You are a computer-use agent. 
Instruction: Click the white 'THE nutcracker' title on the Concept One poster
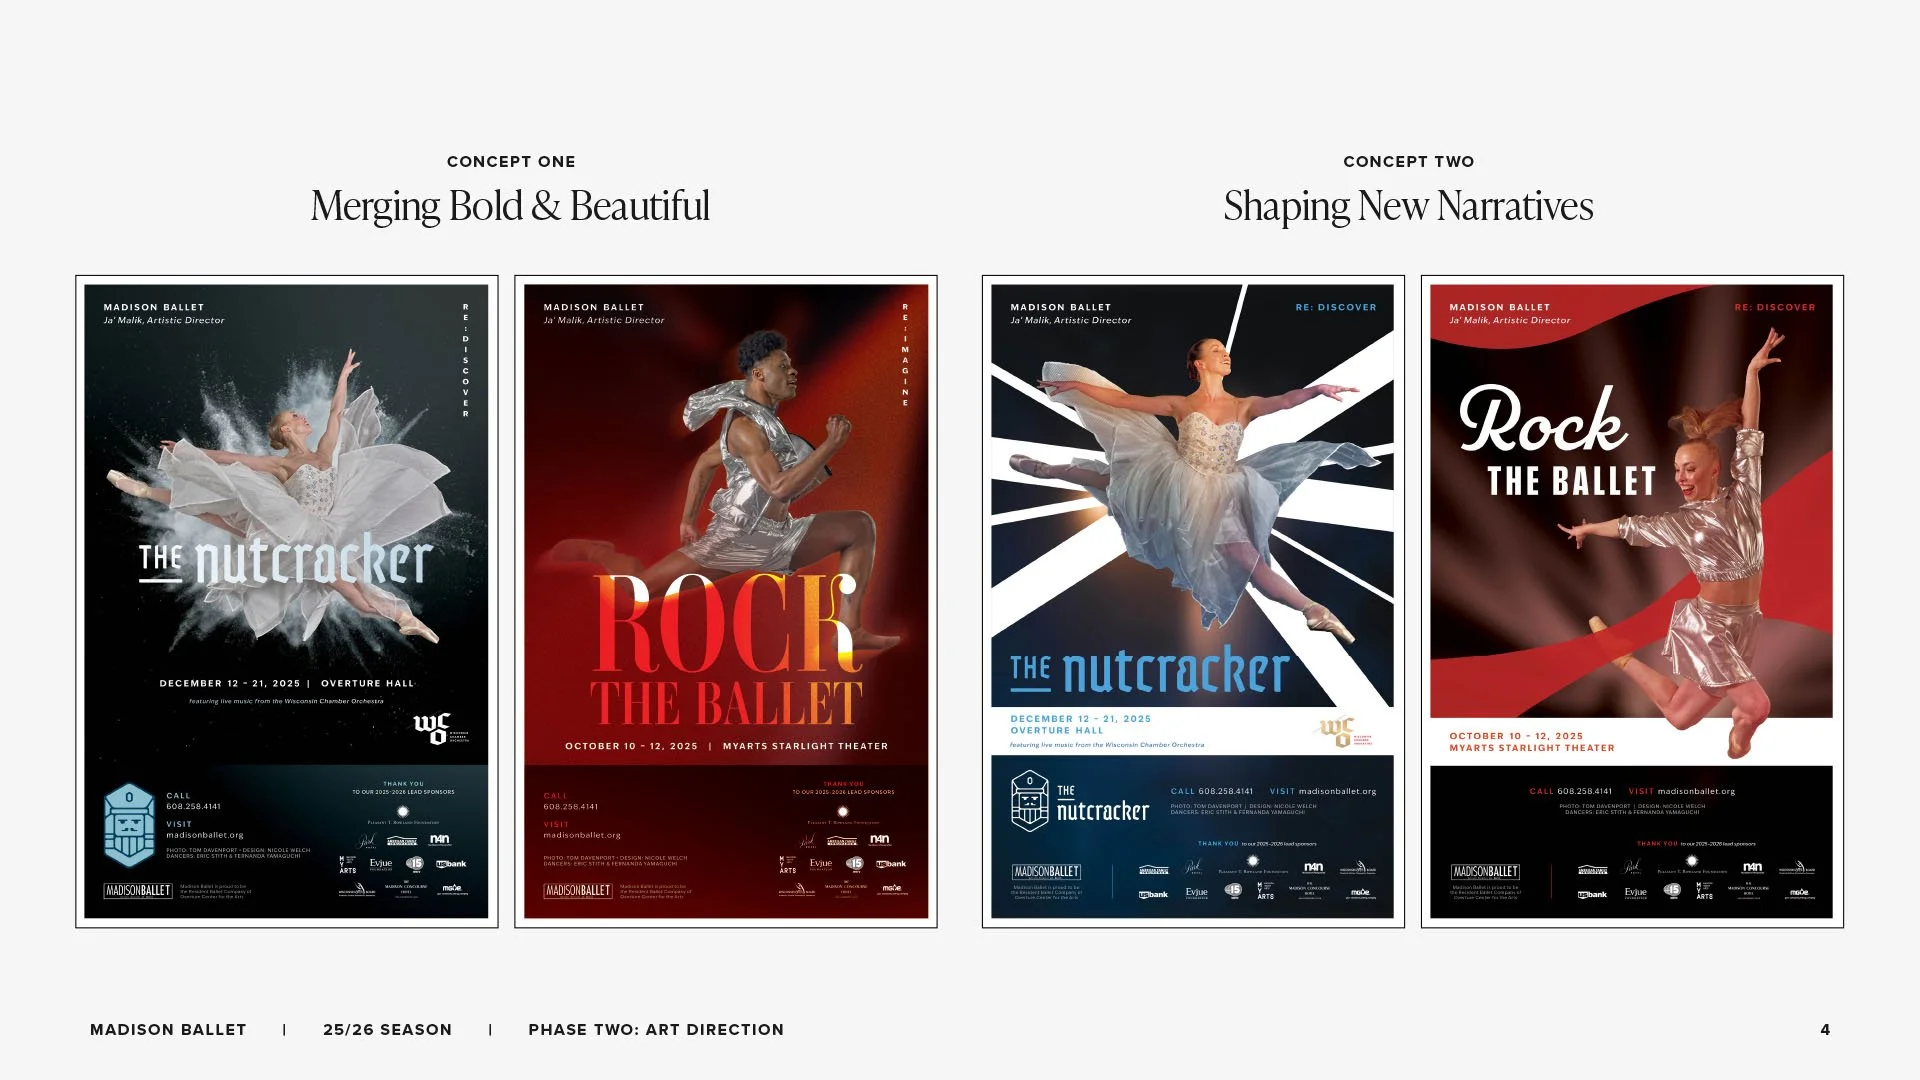285,560
